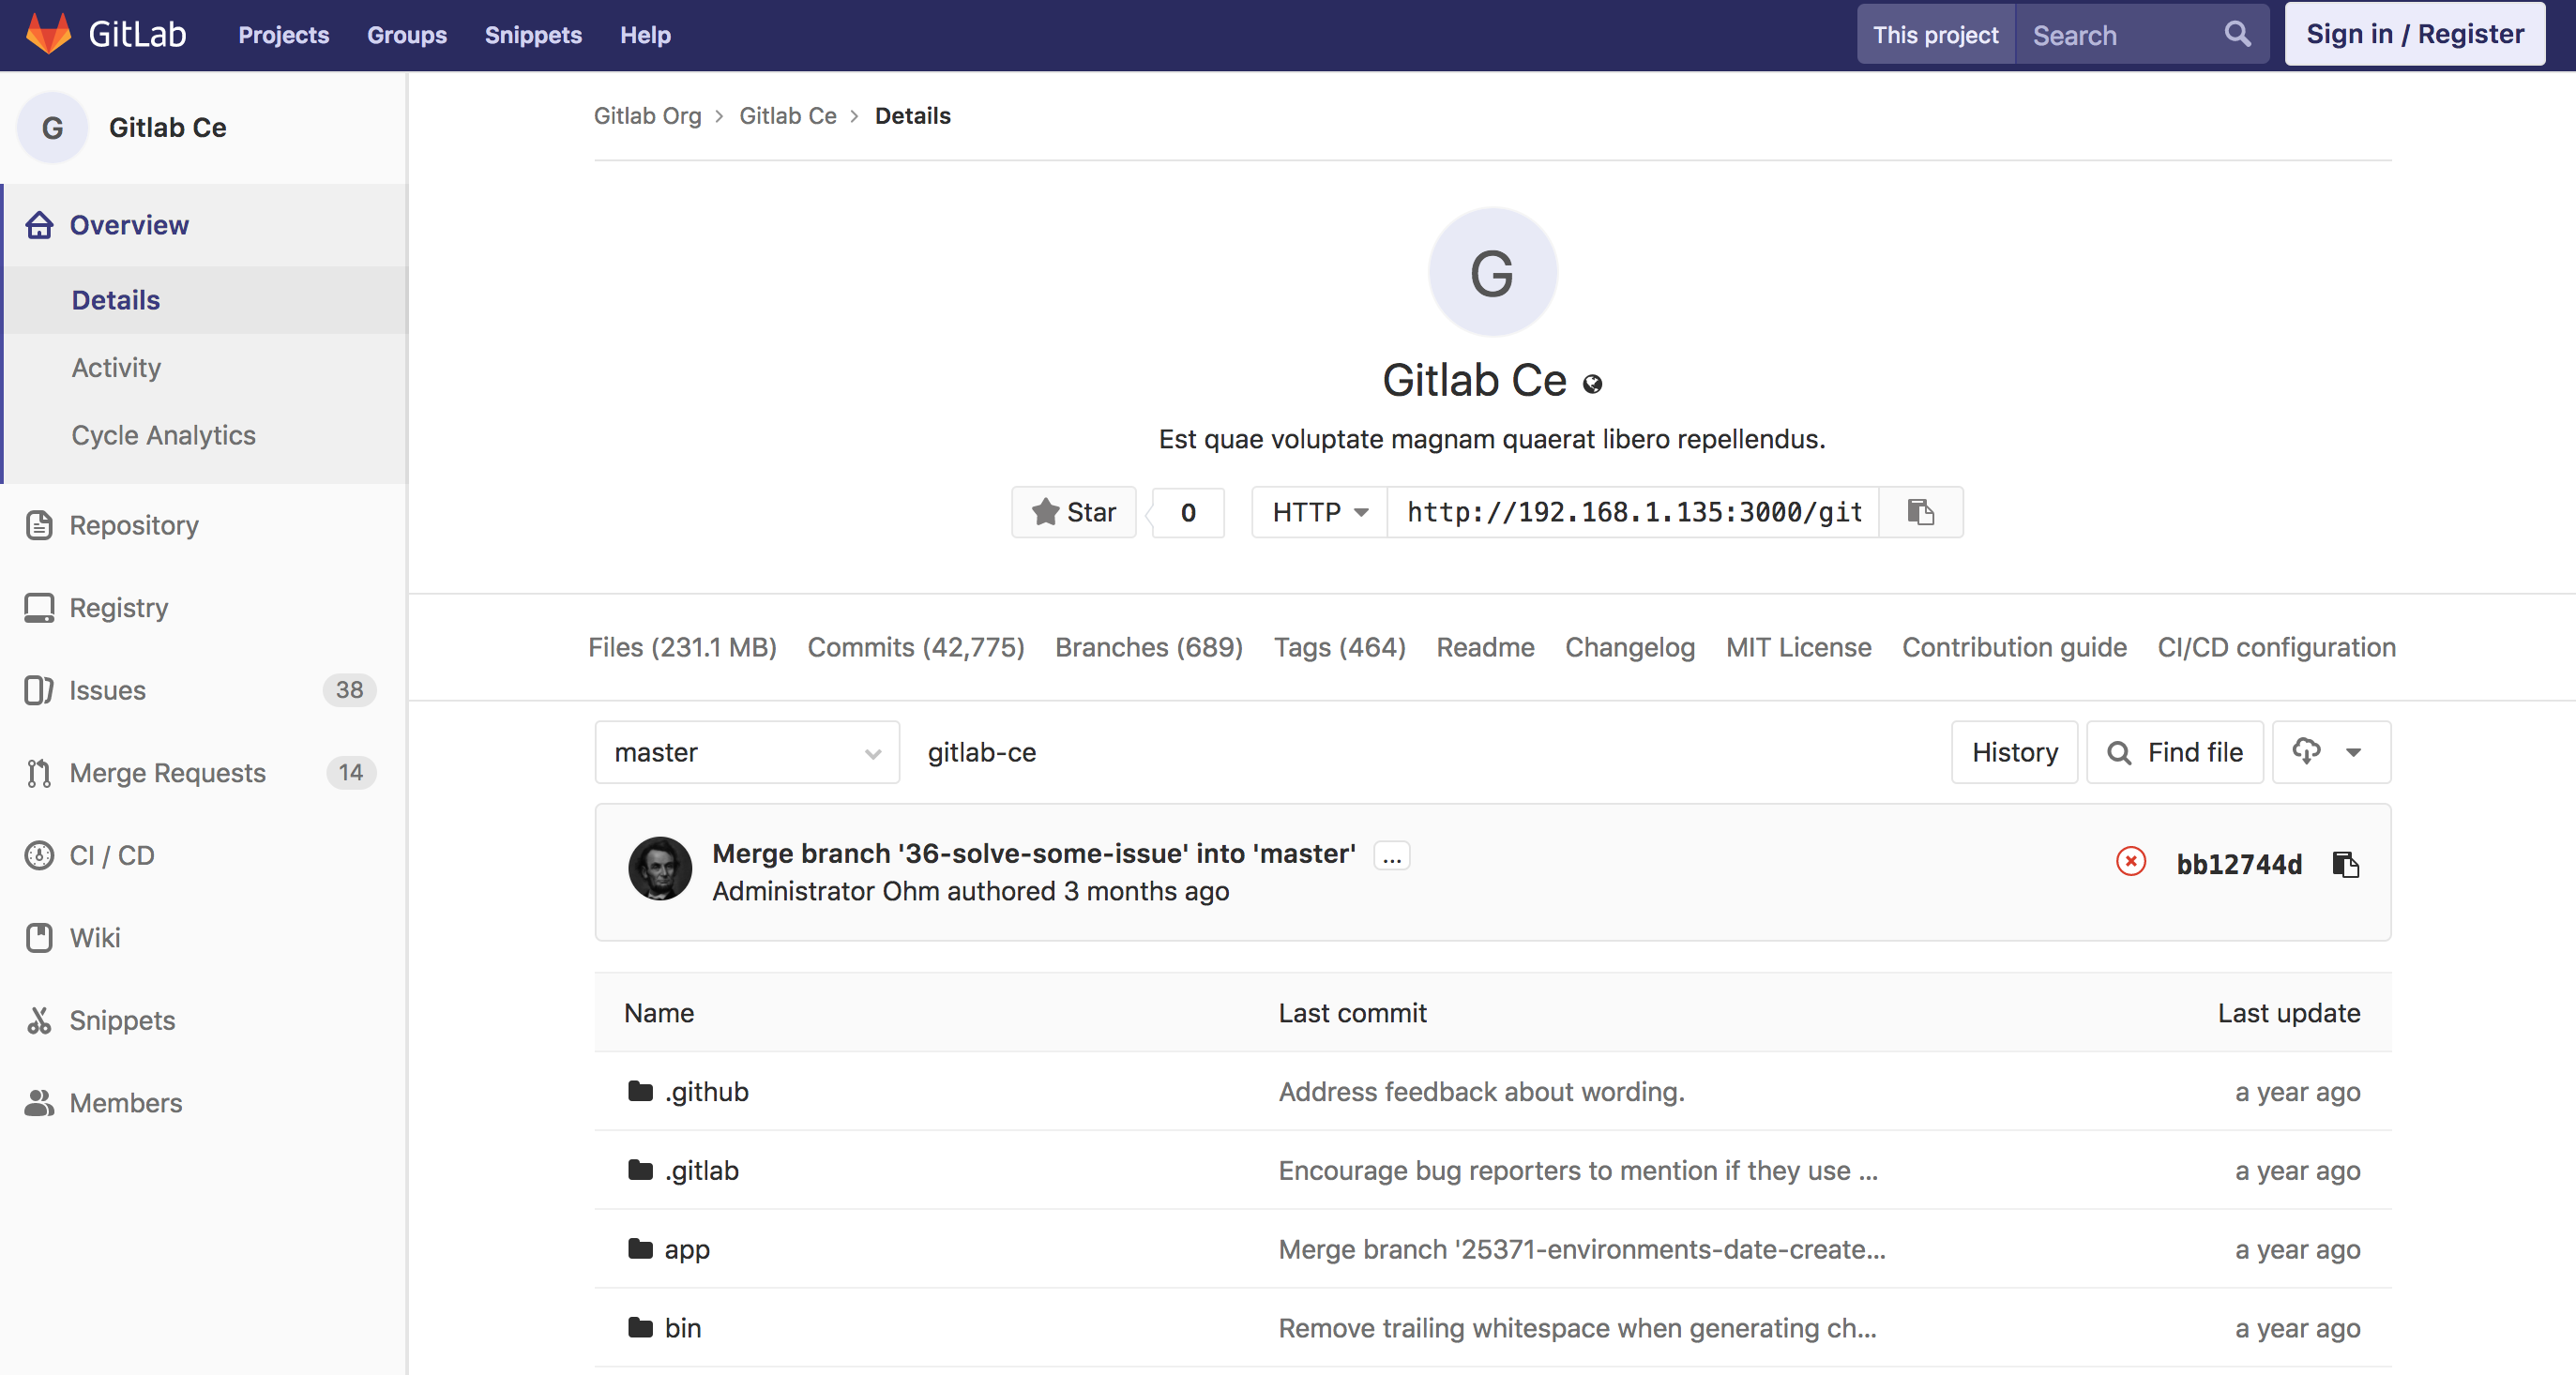The image size is (2576, 1375).
Task: Open the CI / CD sidebar section
Action: click(112, 856)
